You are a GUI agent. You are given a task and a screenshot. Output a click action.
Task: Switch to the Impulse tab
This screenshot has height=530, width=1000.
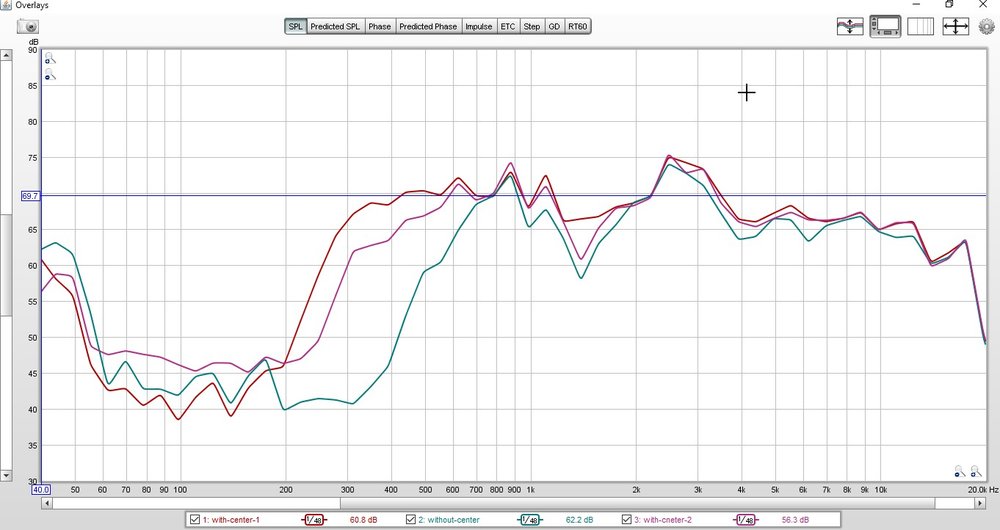coord(478,26)
